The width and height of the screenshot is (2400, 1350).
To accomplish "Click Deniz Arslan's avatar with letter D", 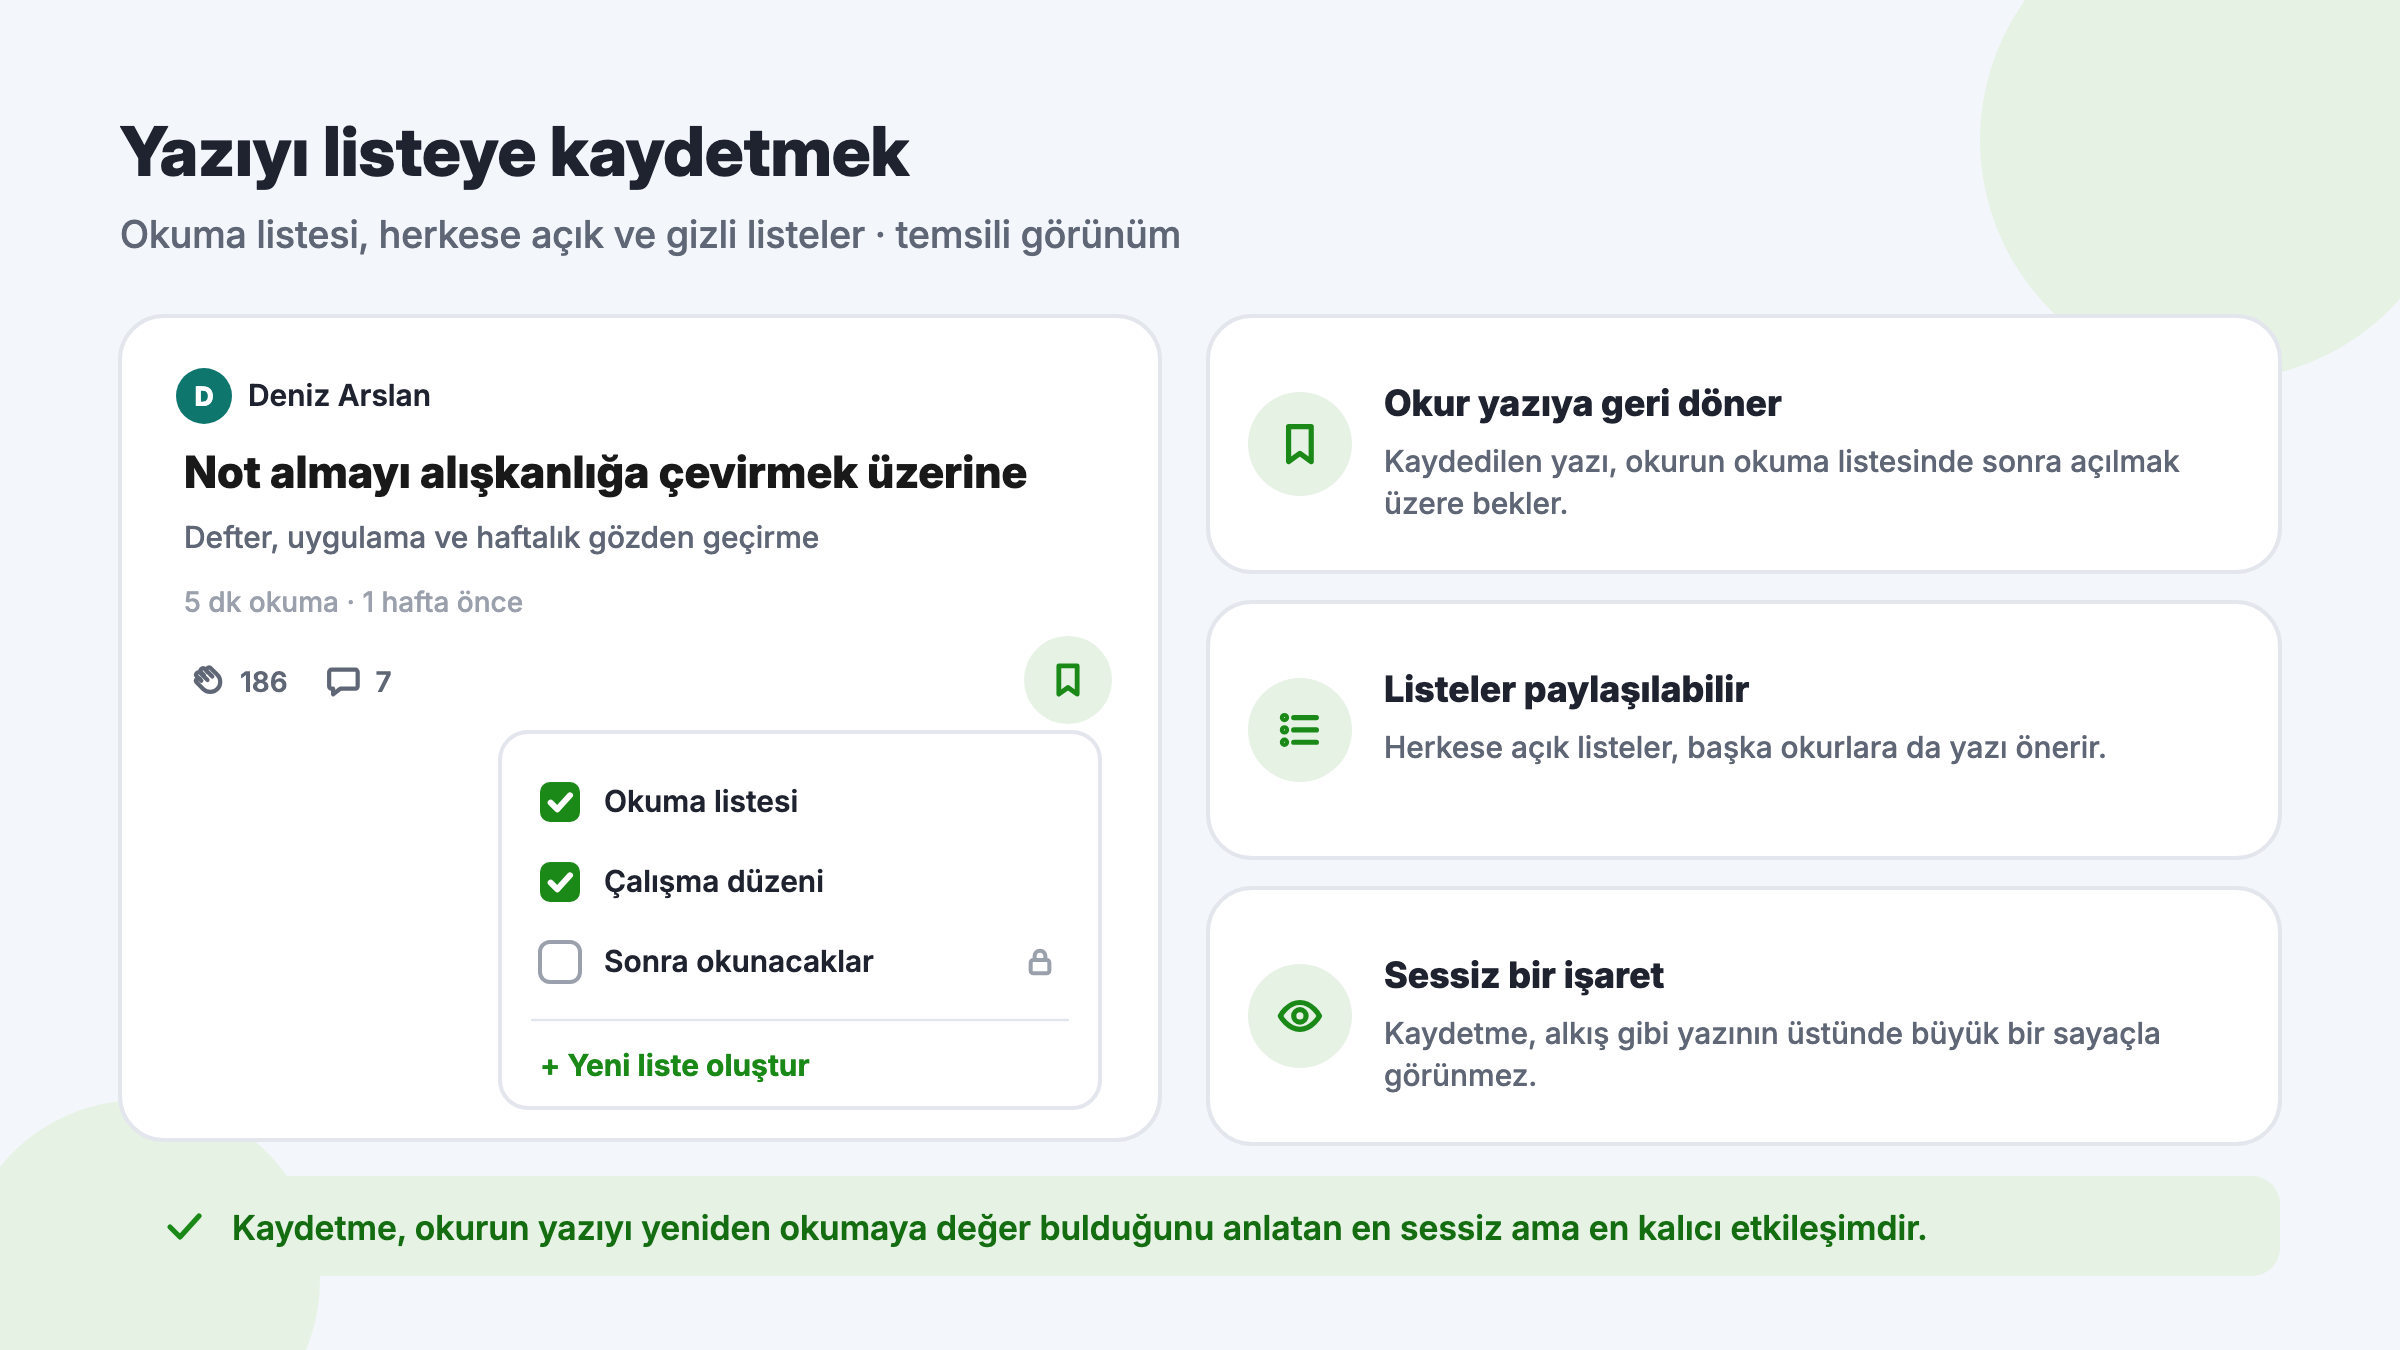I will pyautogui.click(x=204, y=396).
